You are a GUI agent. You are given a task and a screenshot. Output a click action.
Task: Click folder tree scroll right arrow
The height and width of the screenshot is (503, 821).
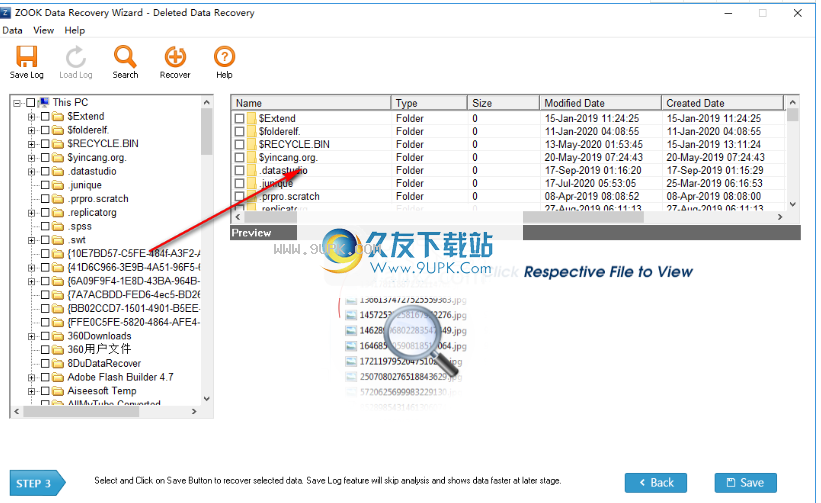click(194, 411)
